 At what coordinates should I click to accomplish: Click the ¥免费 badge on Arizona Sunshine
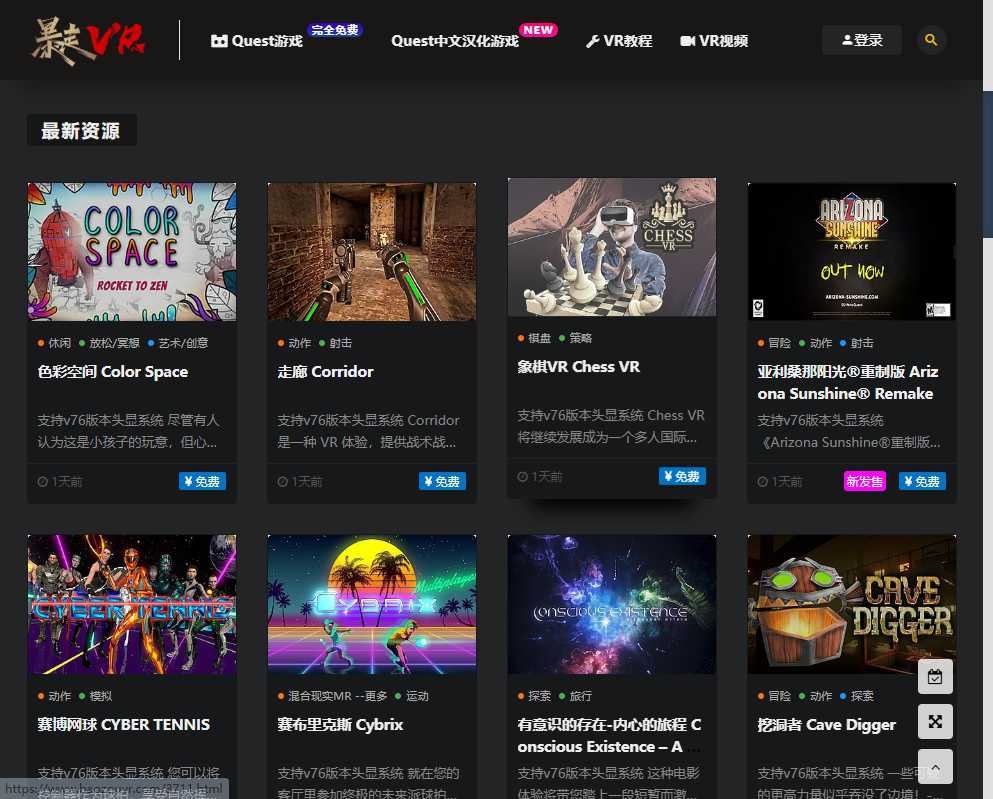[922, 481]
